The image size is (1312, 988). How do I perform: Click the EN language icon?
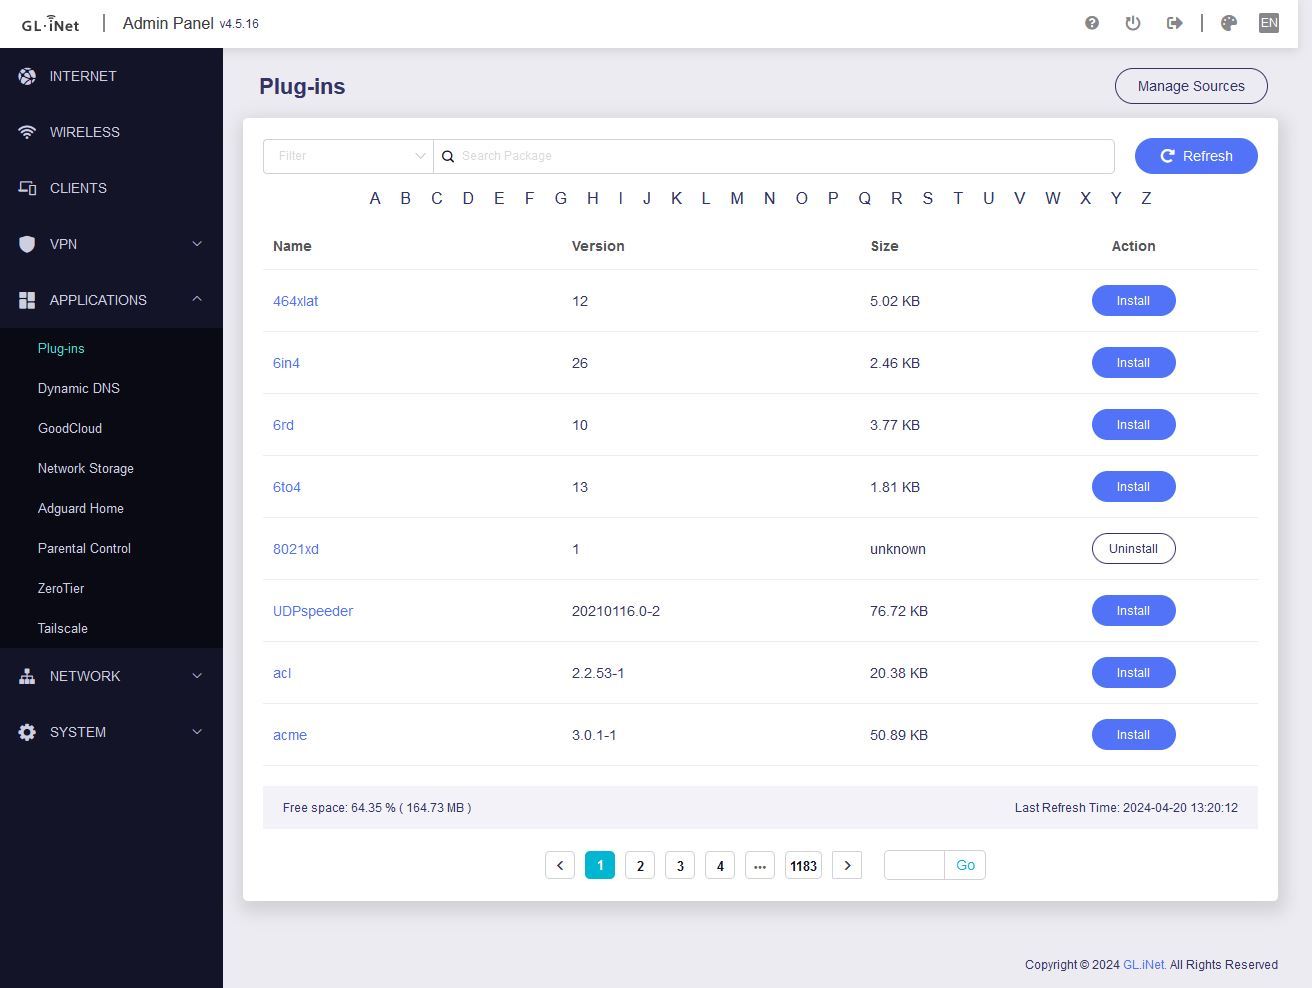1269,23
